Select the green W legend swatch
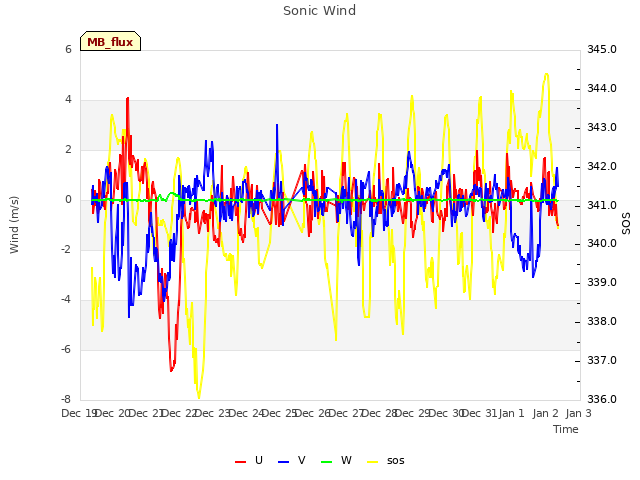Screen dimensions: 640x480 click(327, 461)
